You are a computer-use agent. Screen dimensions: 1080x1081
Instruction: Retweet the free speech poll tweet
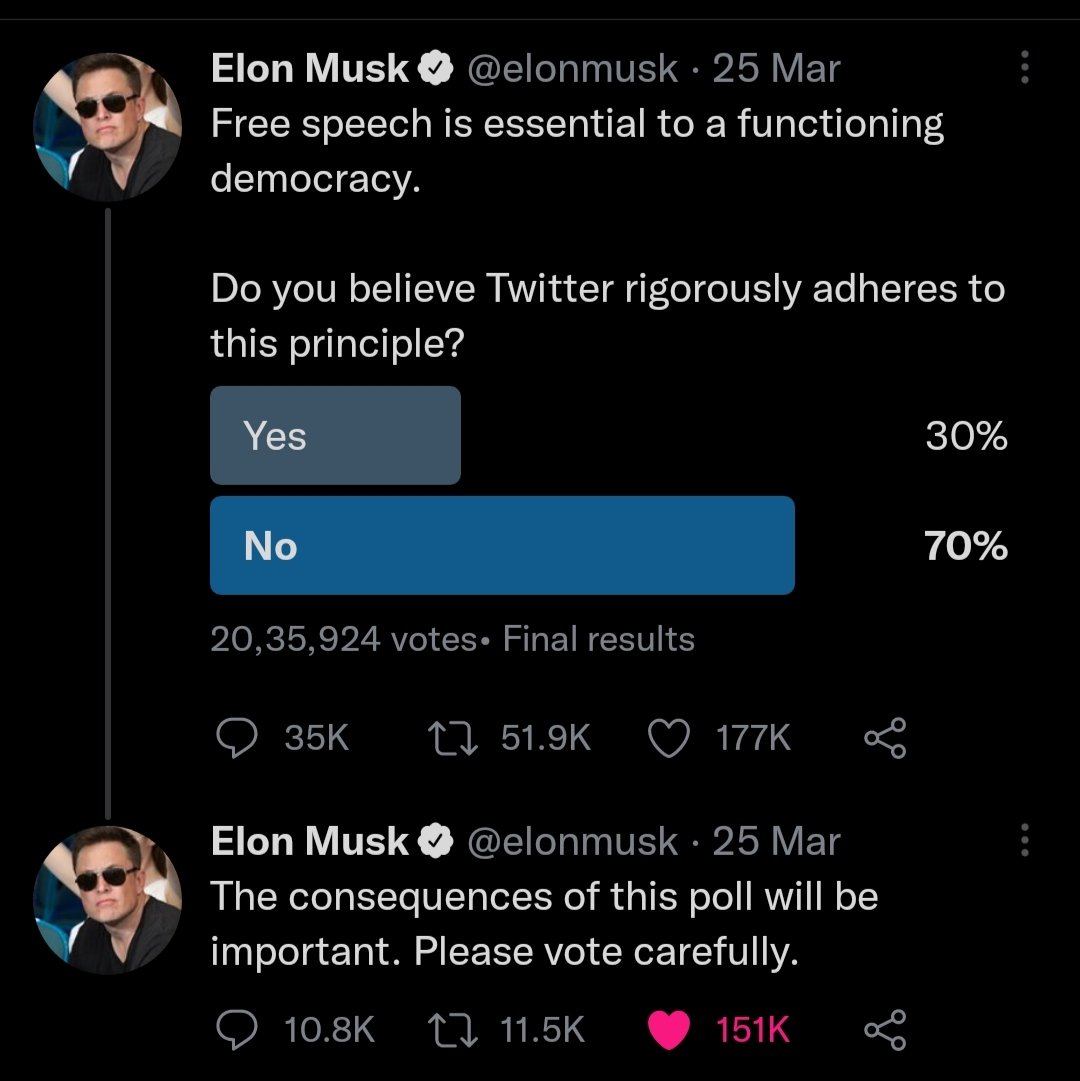(453, 738)
